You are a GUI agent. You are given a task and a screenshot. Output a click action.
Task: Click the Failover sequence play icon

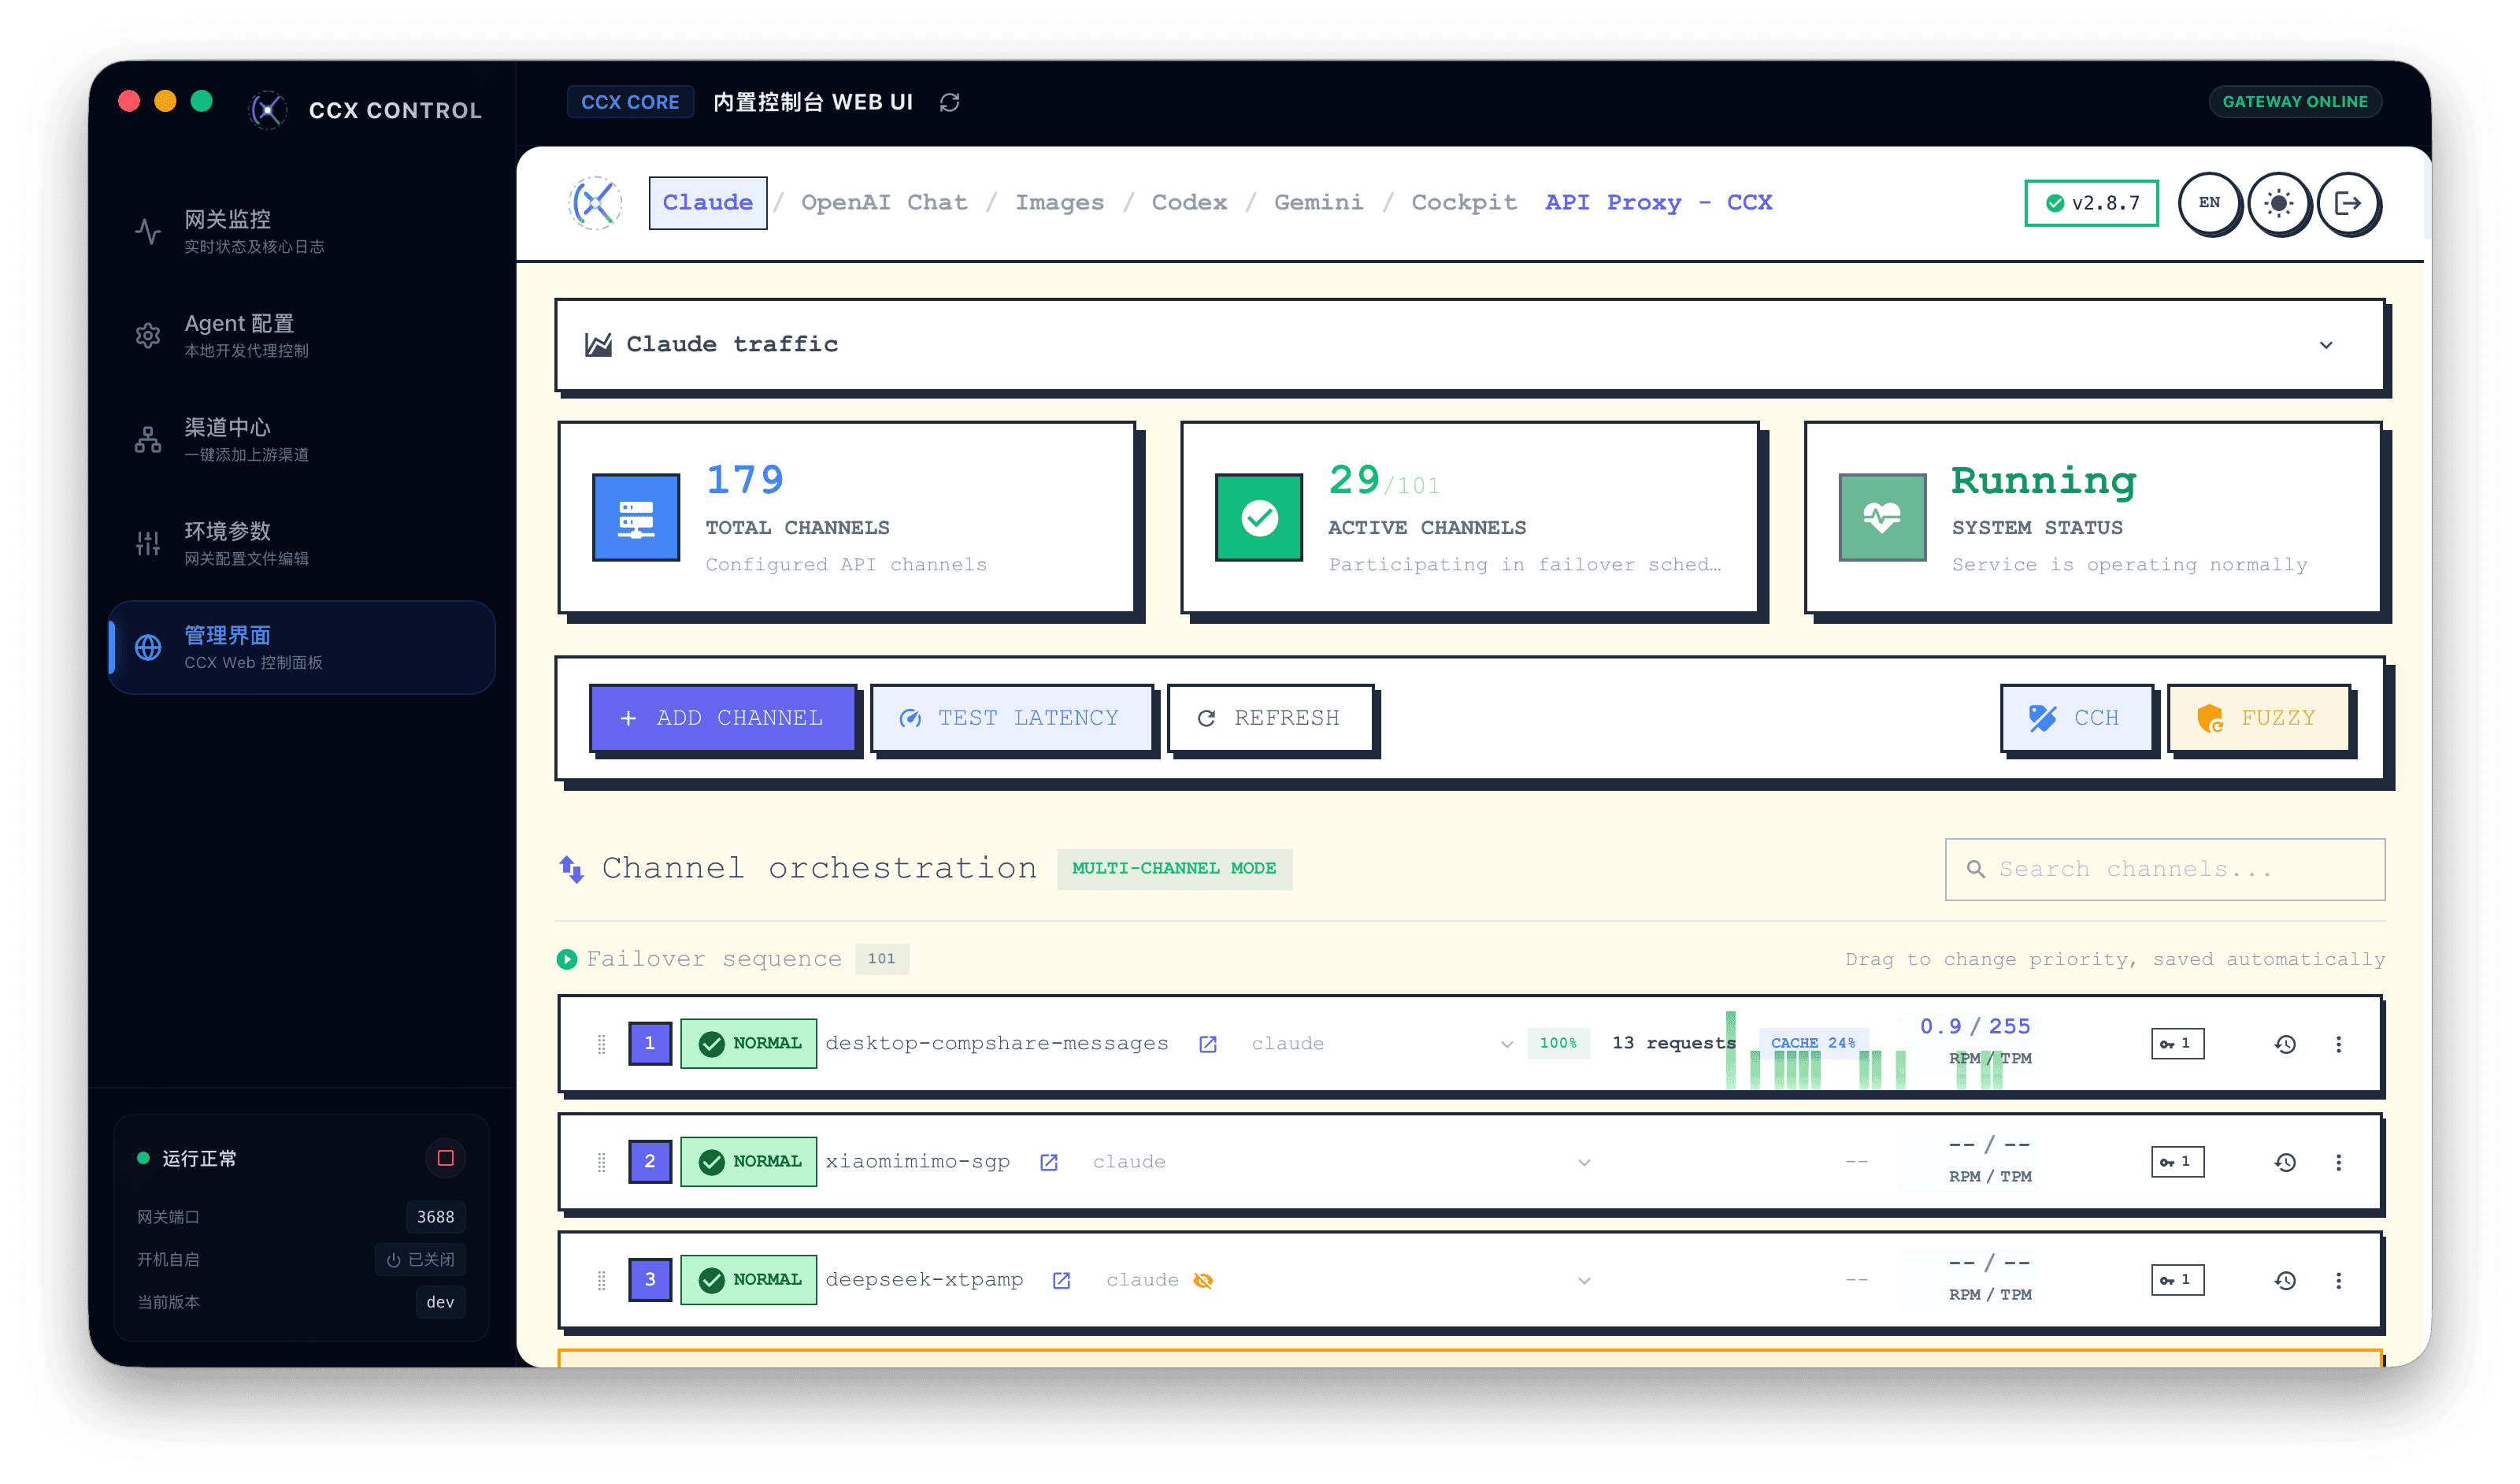tap(567, 959)
